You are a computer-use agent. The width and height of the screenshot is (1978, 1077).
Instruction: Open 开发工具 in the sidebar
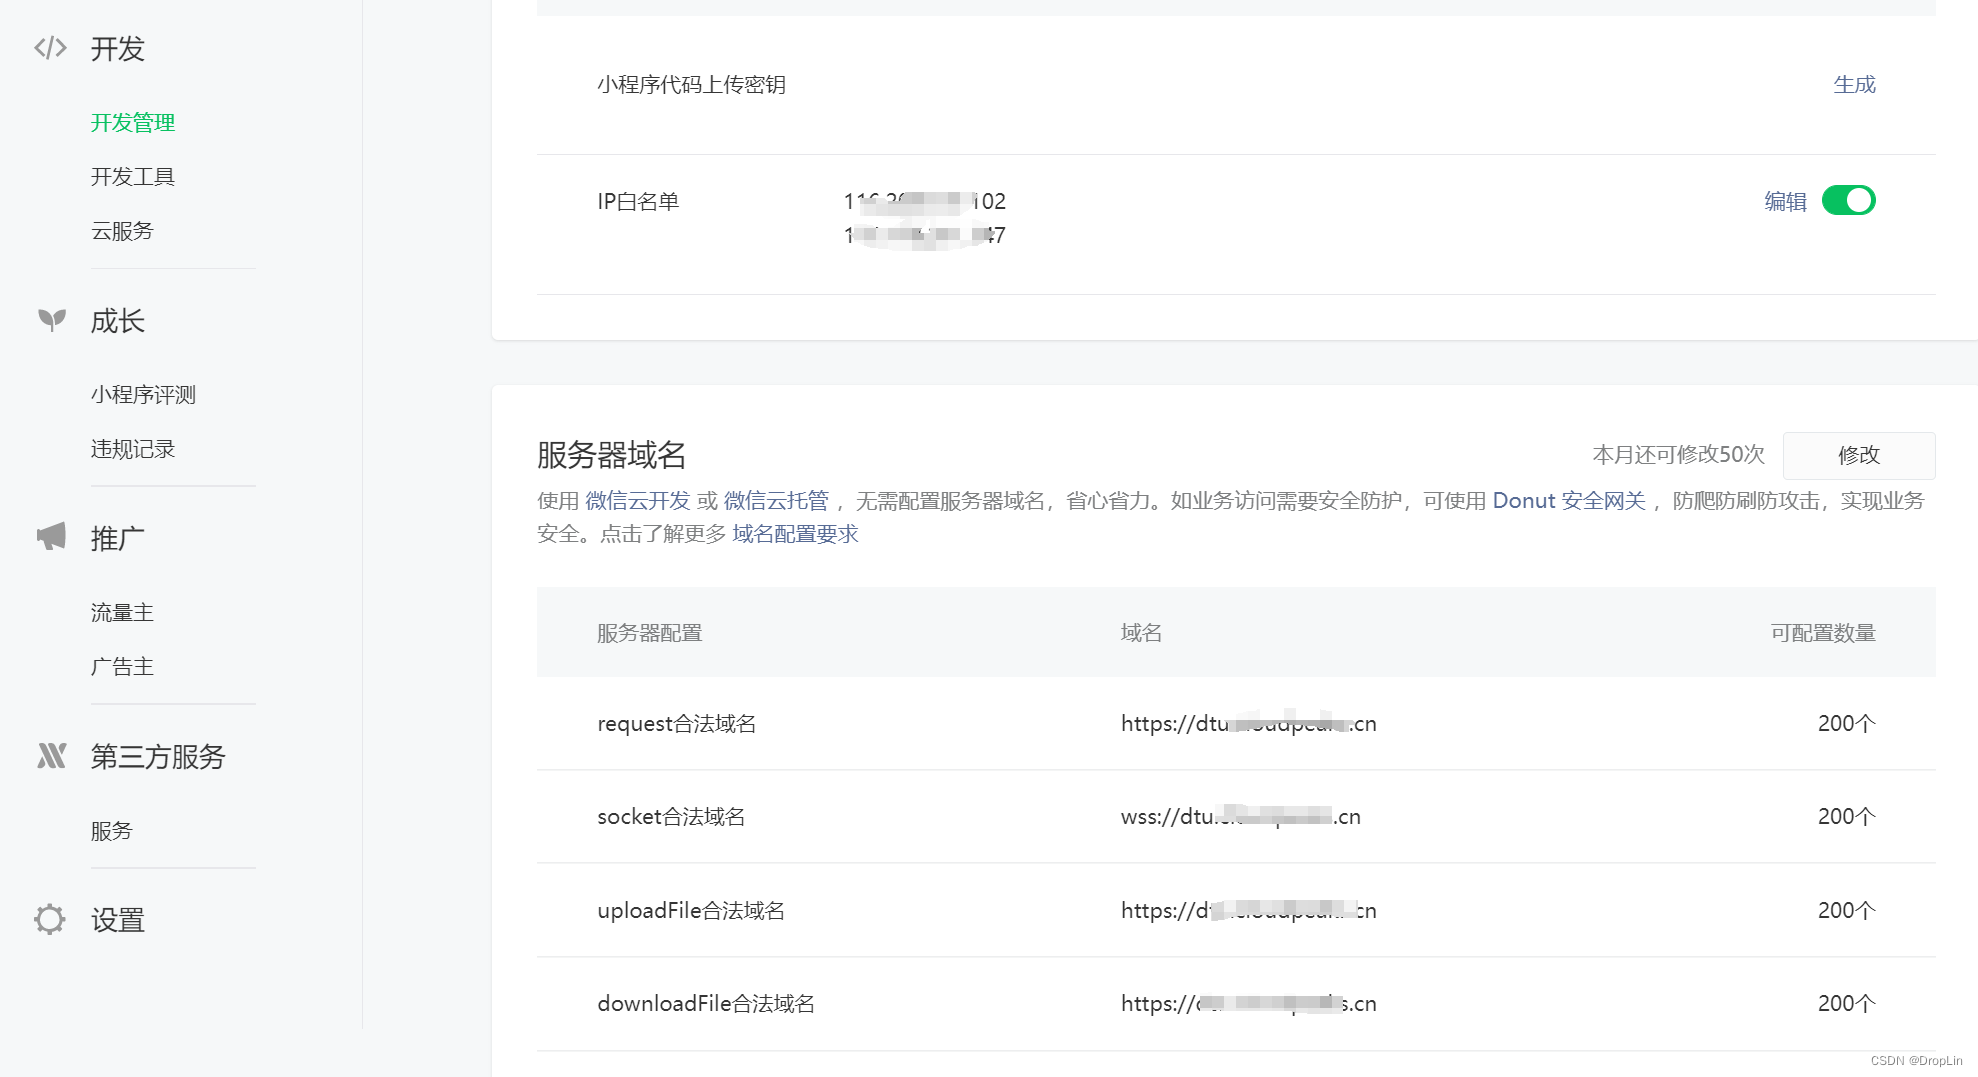[x=133, y=177]
